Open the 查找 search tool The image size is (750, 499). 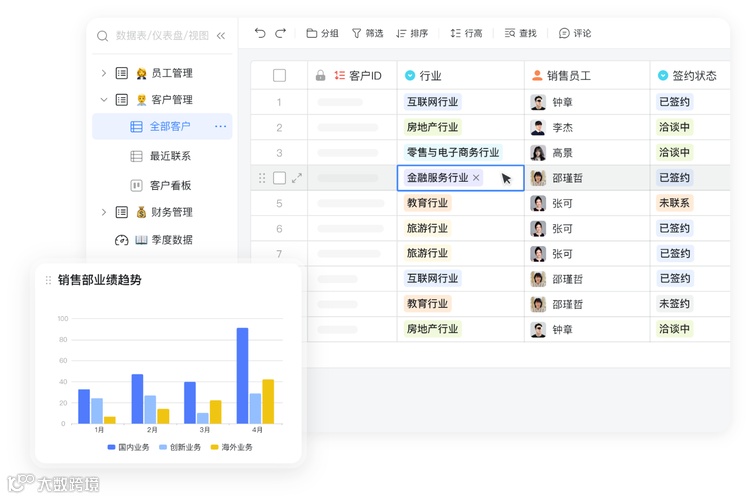pos(520,33)
